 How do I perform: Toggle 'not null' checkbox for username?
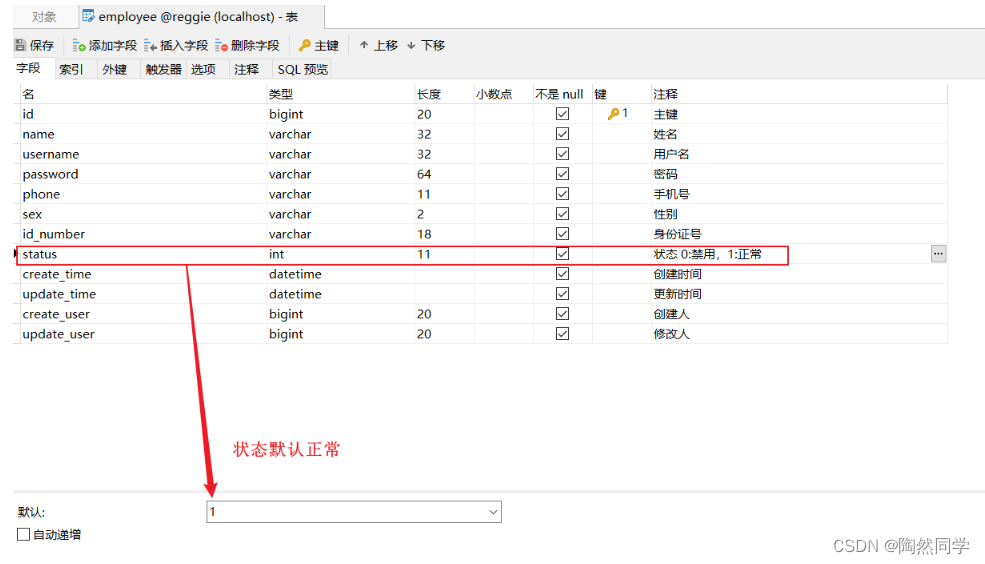[x=562, y=154]
